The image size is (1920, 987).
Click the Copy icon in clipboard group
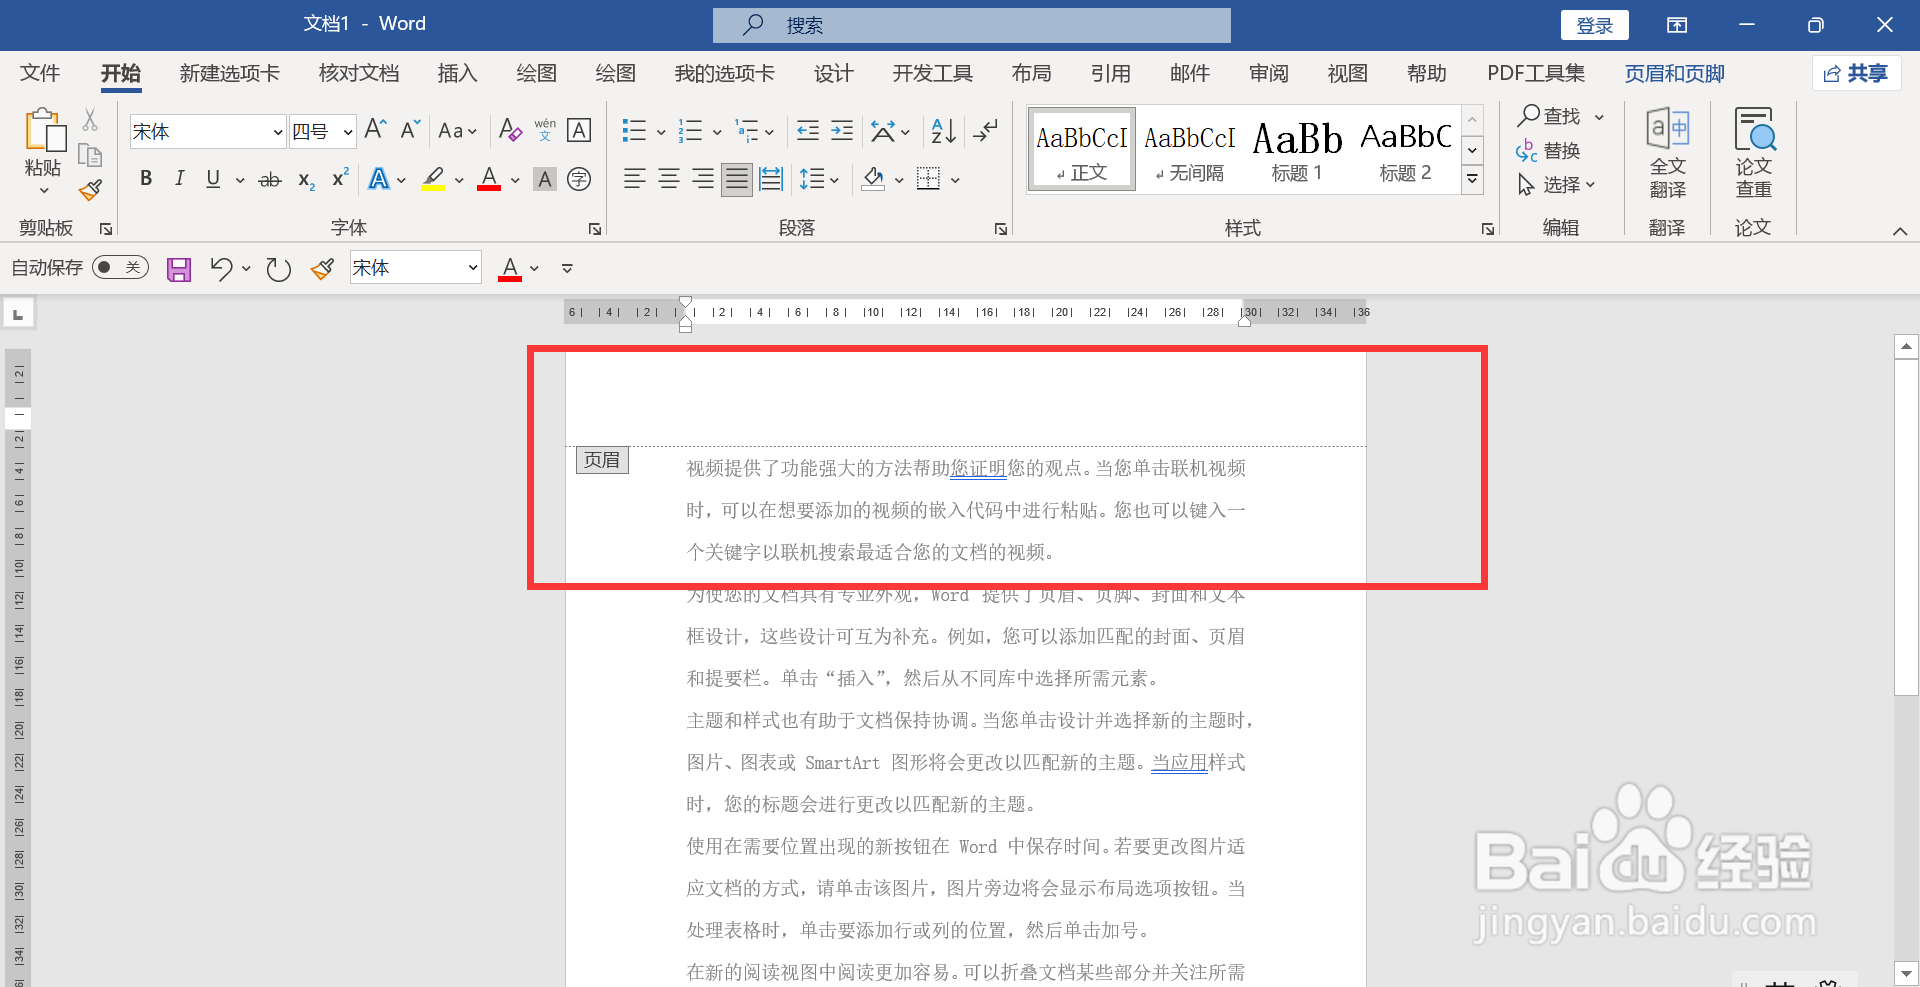90,155
